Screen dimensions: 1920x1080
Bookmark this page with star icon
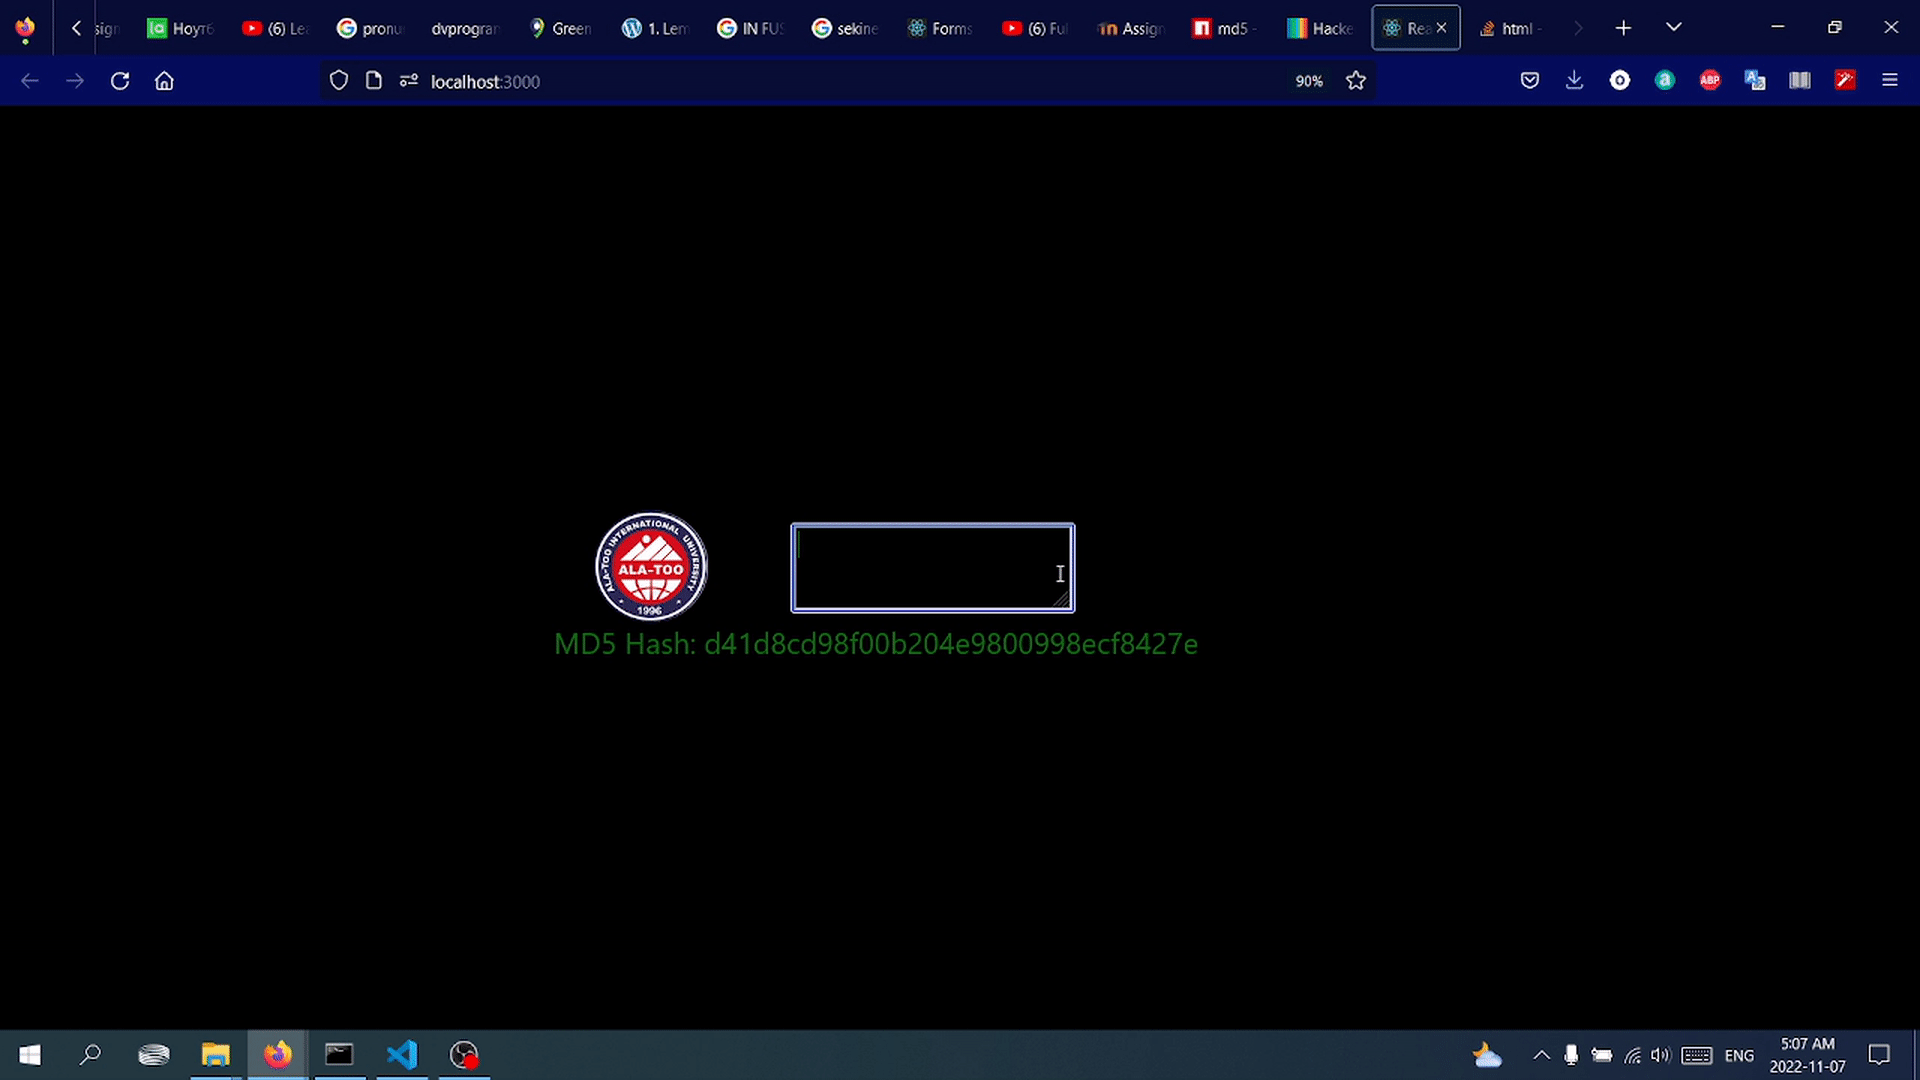(x=1355, y=81)
